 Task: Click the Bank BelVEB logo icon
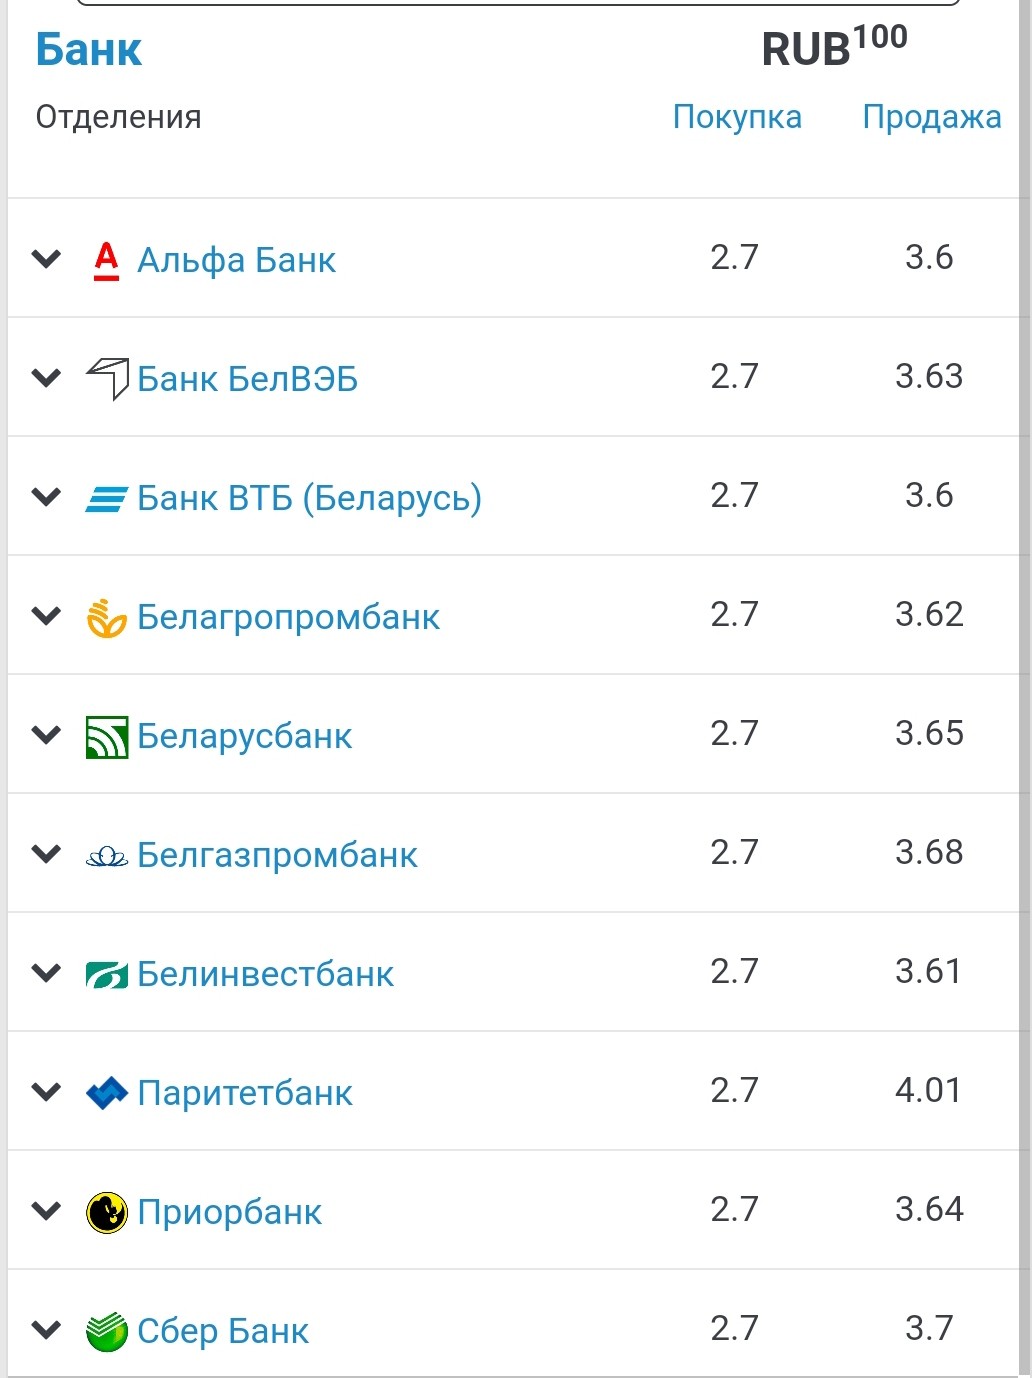[107, 379]
